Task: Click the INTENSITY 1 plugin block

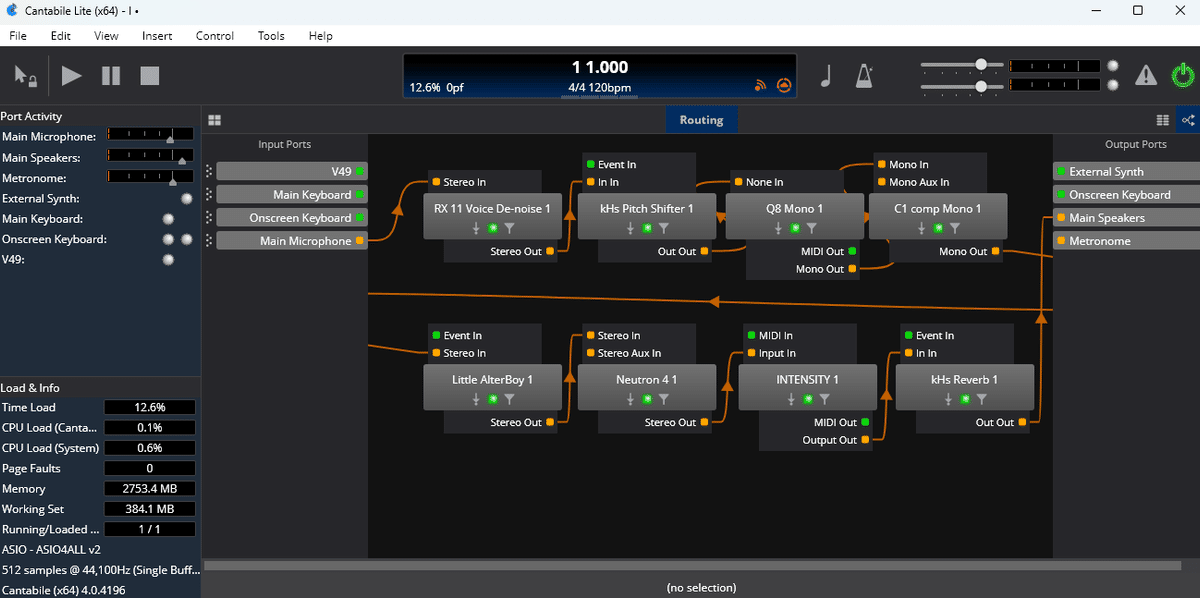Action: pyautogui.click(x=807, y=388)
